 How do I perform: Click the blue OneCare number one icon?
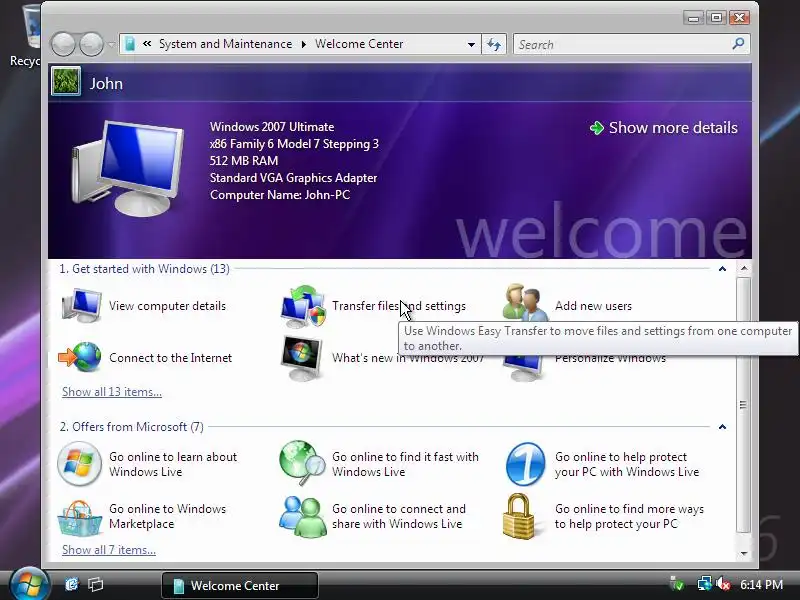[525, 464]
